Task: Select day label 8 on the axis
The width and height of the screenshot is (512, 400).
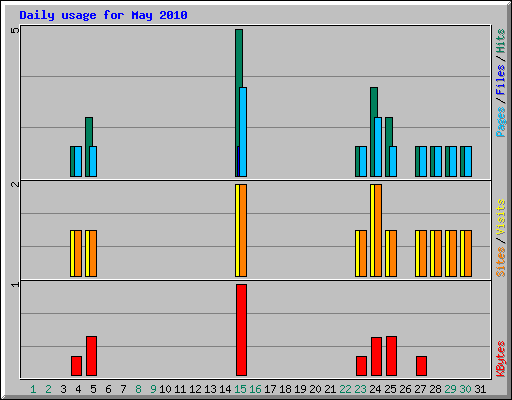Action: pyautogui.click(x=138, y=389)
